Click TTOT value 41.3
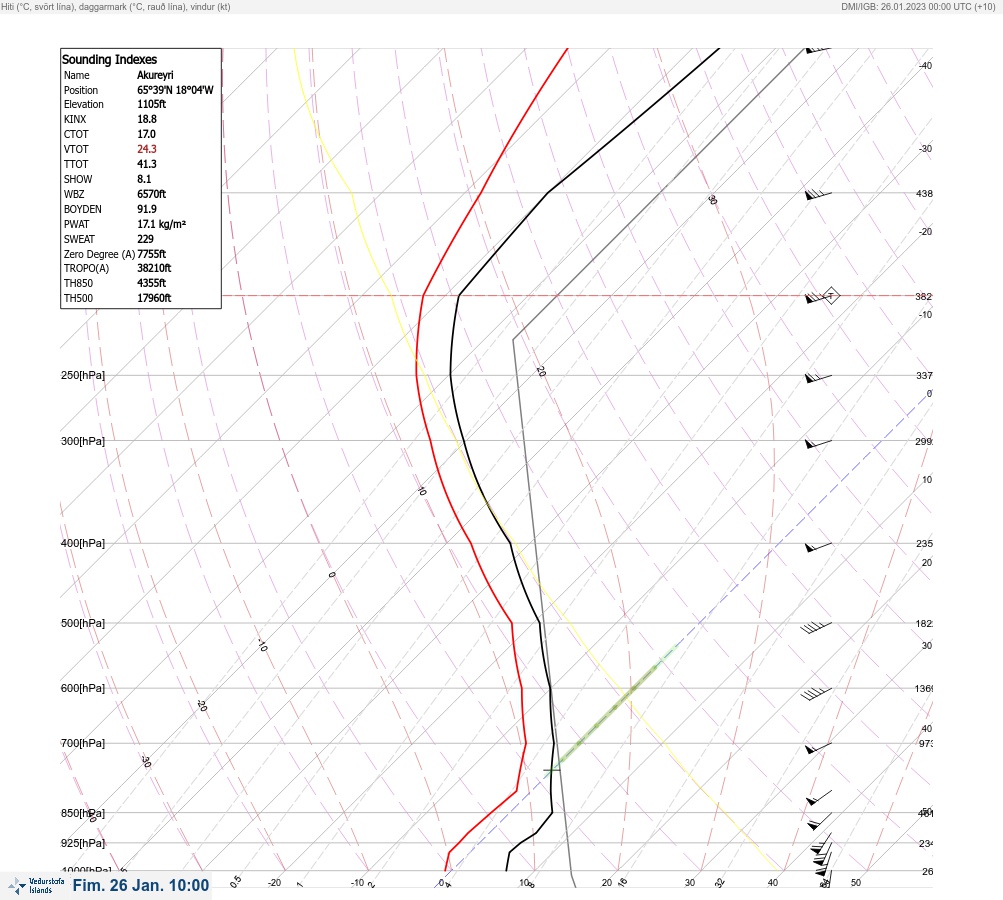 tap(147, 164)
